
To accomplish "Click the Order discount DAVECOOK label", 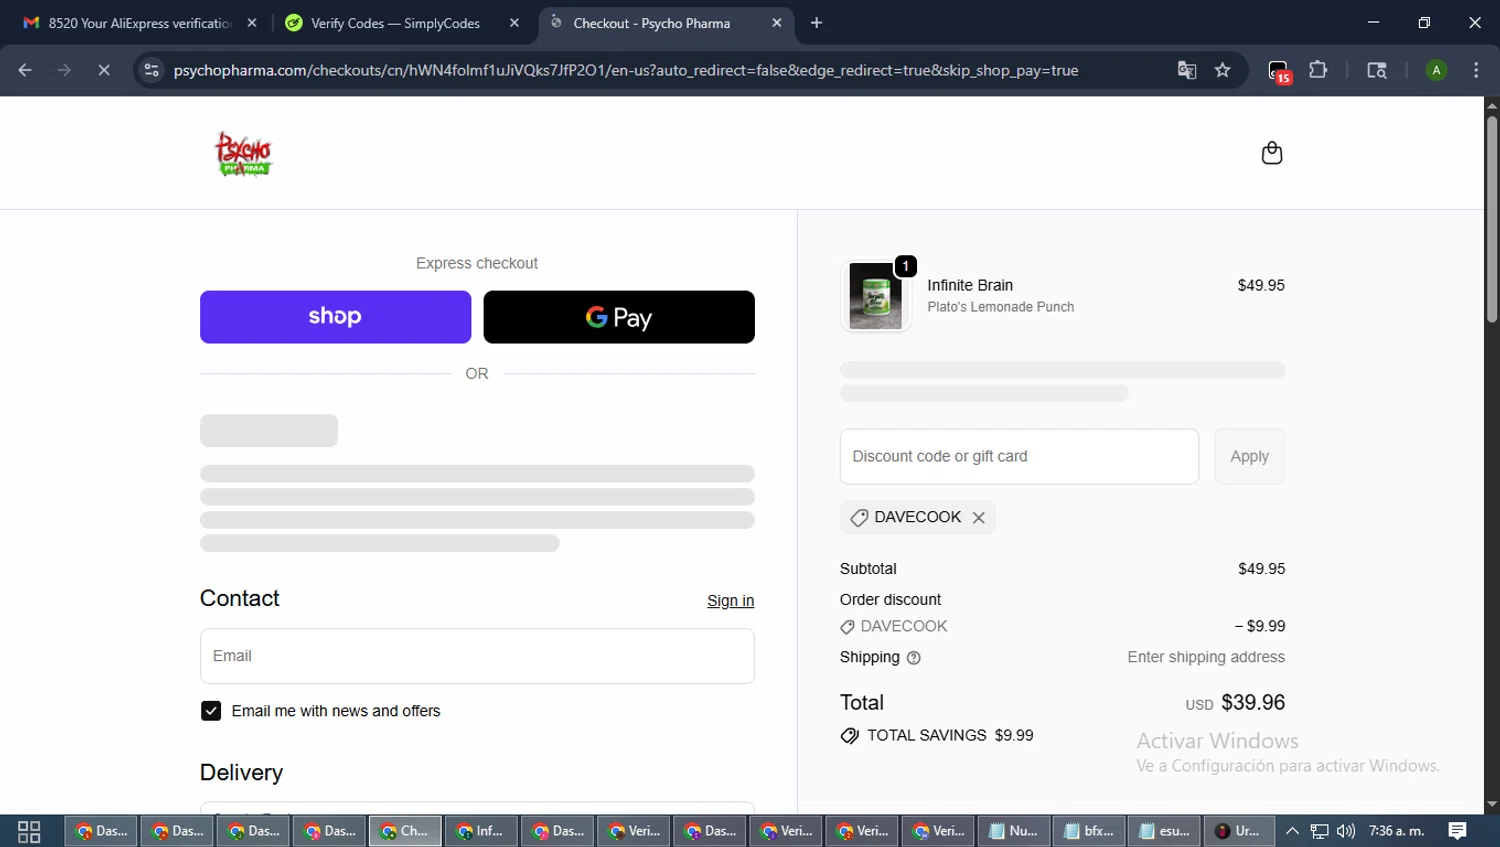I will click(894, 626).
